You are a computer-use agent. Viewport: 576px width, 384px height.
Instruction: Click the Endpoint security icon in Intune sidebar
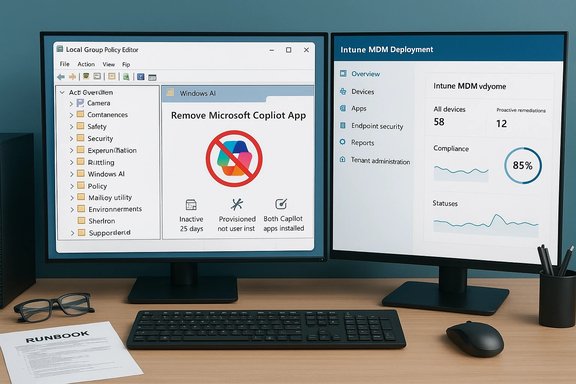(x=343, y=125)
